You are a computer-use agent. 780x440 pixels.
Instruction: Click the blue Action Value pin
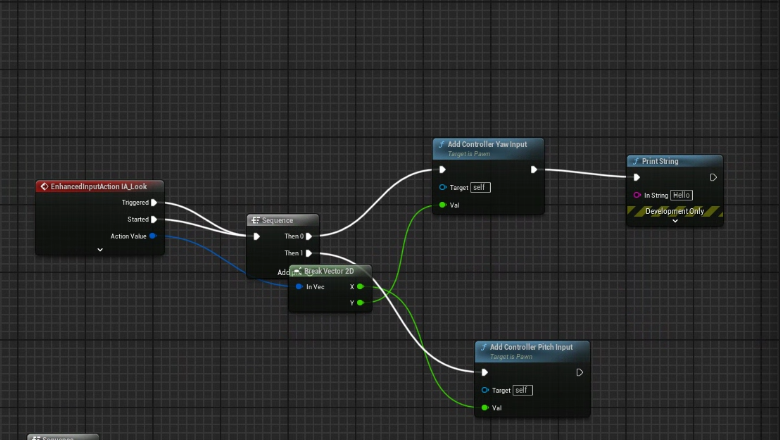153,237
